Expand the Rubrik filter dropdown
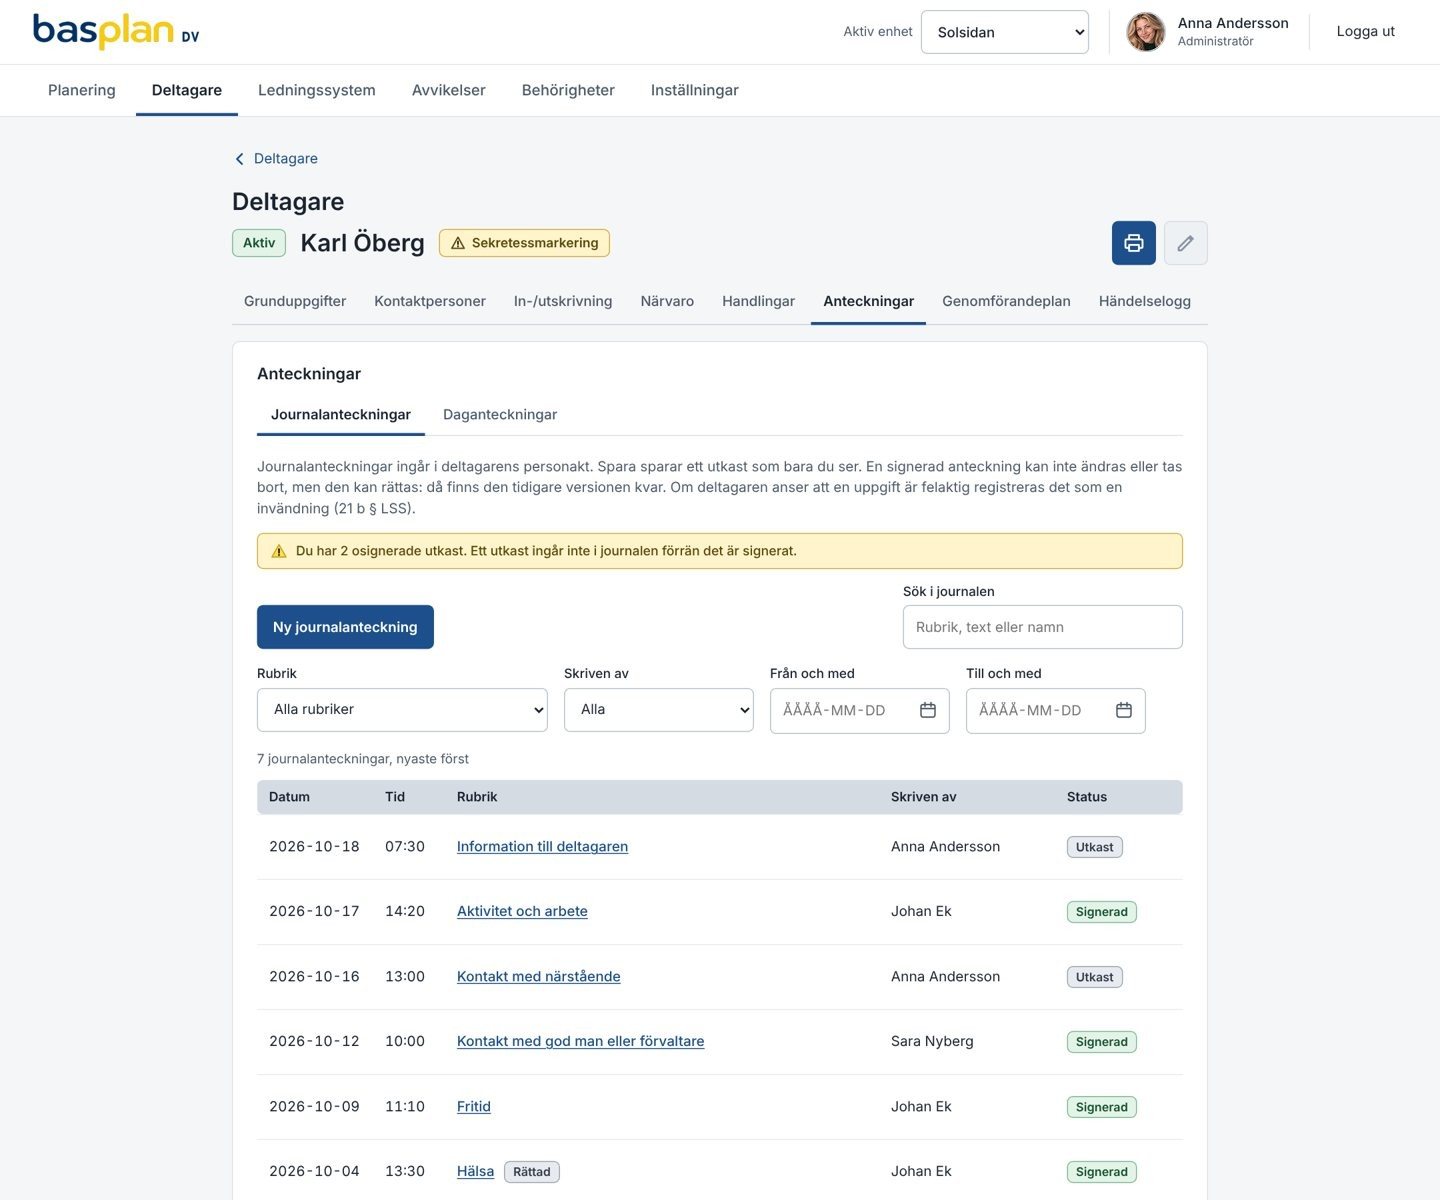This screenshot has width=1440, height=1200. (402, 710)
